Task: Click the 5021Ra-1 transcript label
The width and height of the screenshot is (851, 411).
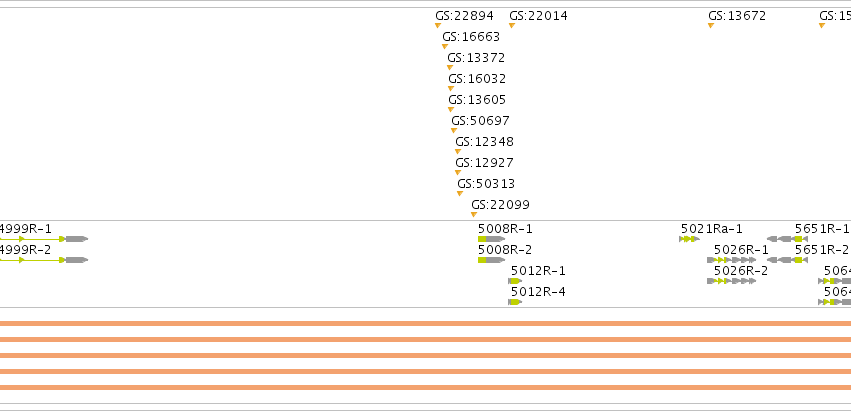Action: [x=712, y=229]
